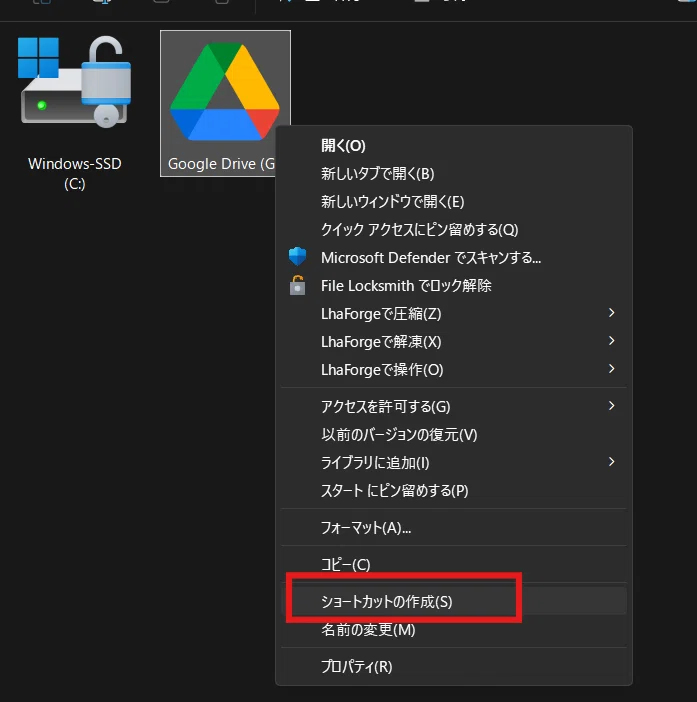This screenshot has width=697, height=702.
Task: Choose コピー(C) from the context menu
Action: pos(453,564)
